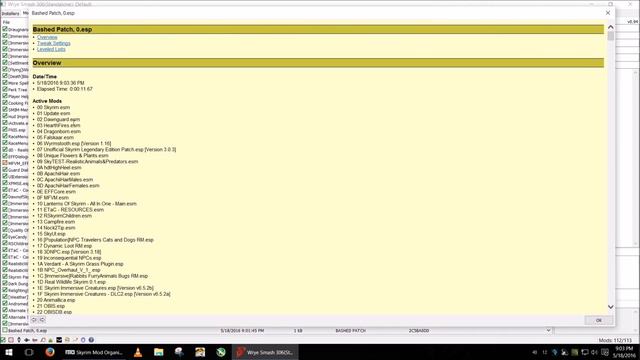The image size is (640, 360).
Task: Open the blue question mark help icon
Action: (x=91, y=340)
